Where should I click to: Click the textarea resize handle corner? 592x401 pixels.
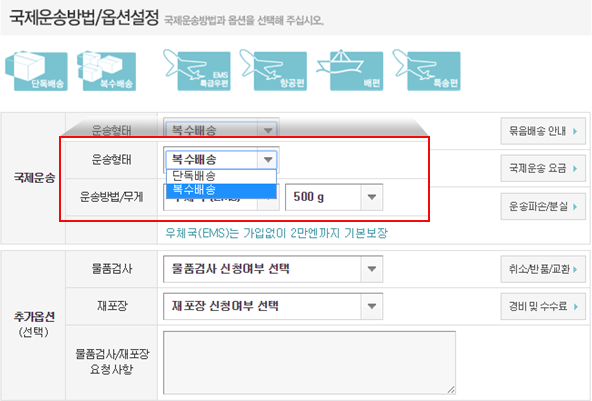[x=451, y=390]
